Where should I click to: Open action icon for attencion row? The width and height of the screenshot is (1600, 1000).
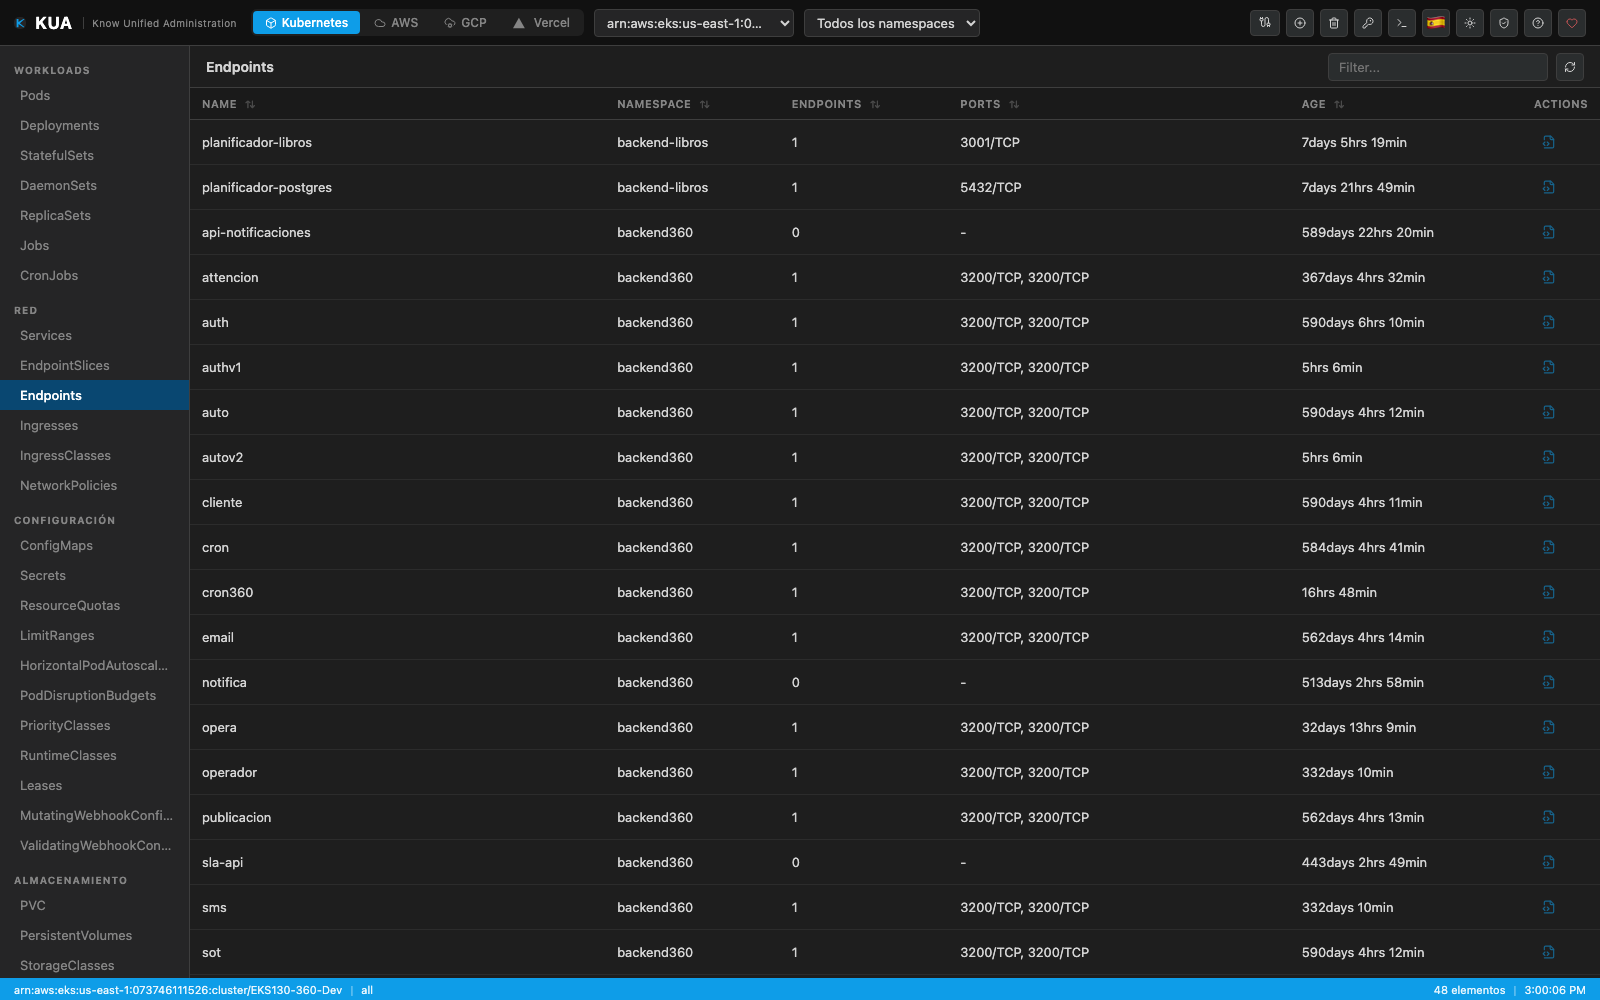[x=1548, y=277]
